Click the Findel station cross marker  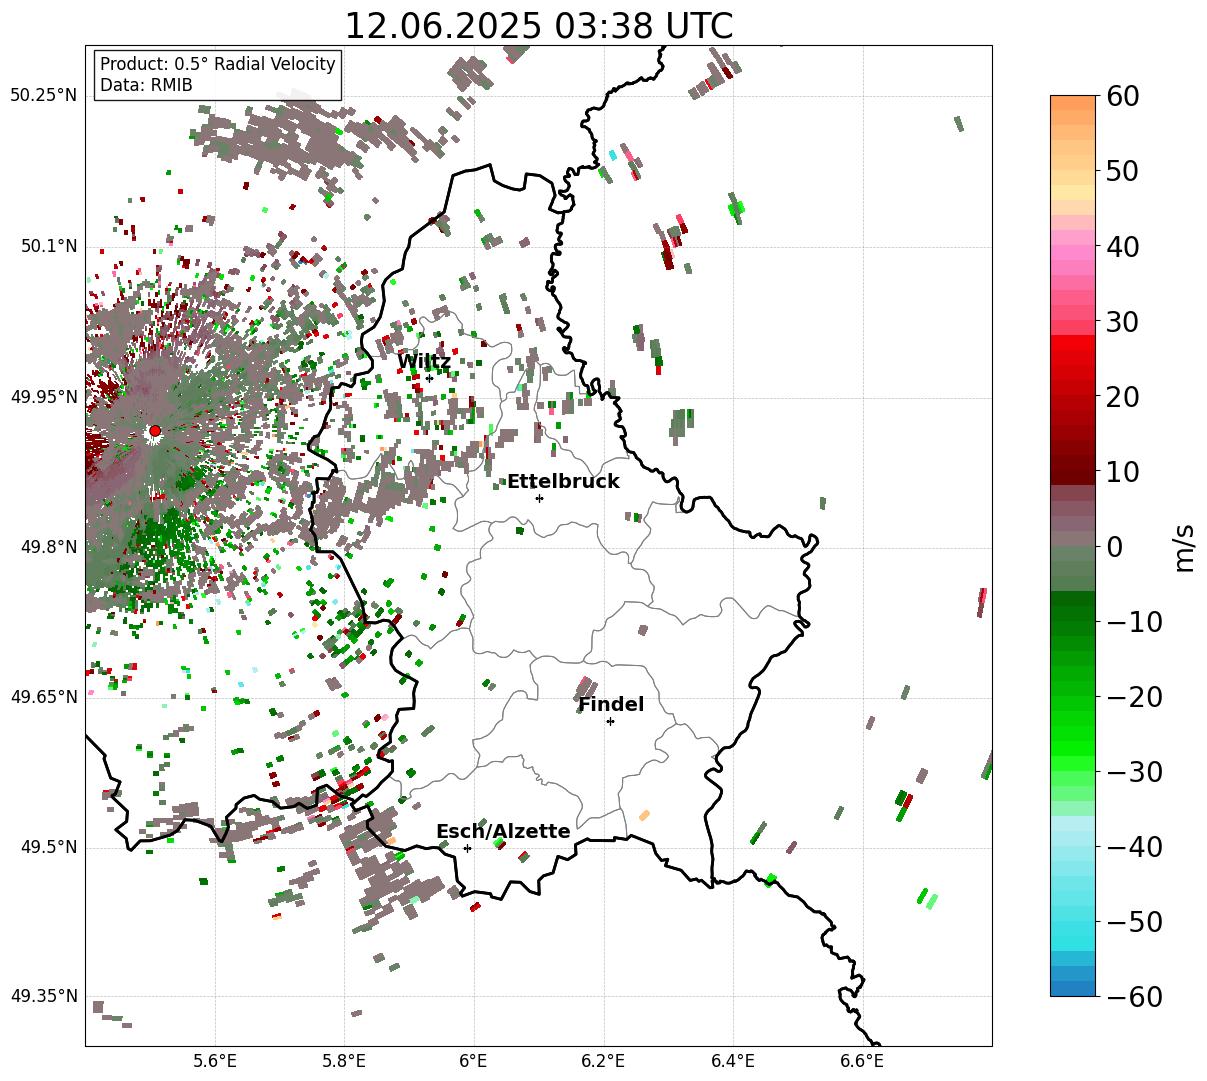(610, 721)
